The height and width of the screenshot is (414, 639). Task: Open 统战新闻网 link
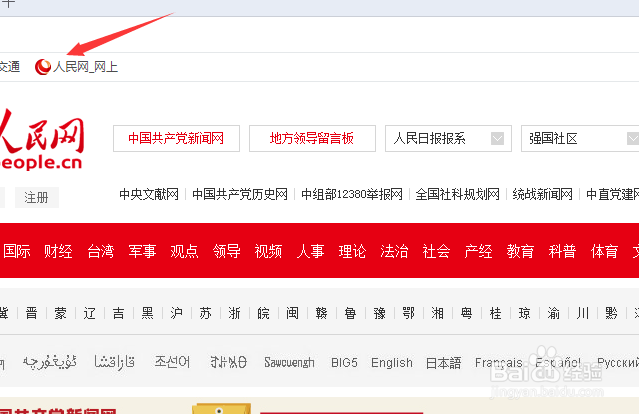click(x=542, y=194)
